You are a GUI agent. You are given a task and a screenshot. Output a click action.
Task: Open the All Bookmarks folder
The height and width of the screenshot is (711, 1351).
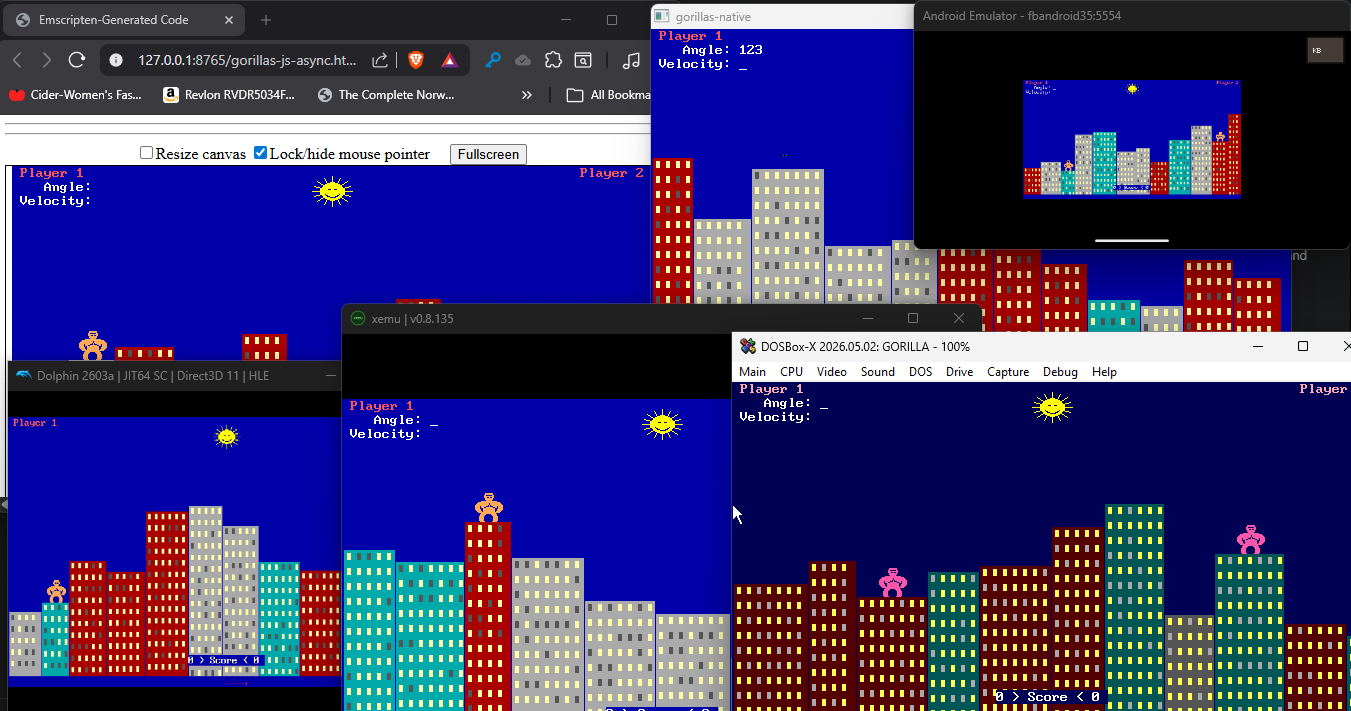point(609,95)
